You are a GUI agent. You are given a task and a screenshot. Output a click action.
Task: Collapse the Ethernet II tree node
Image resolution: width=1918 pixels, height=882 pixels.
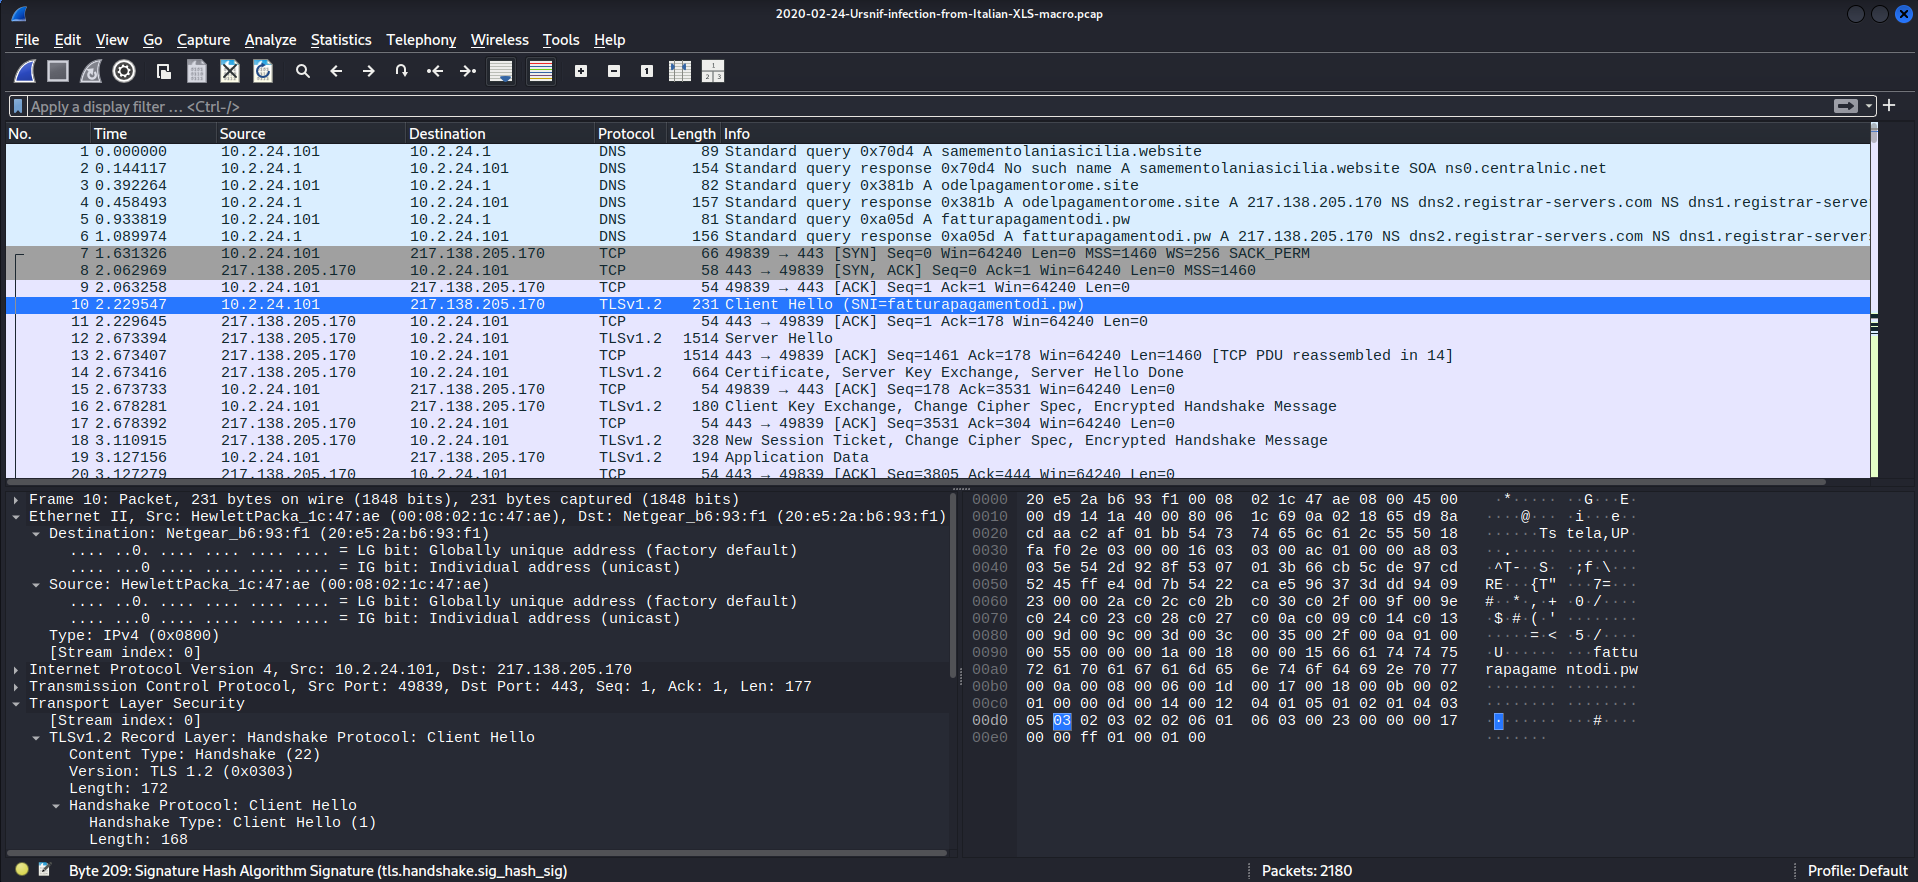pyautogui.click(x=16, y=517)
